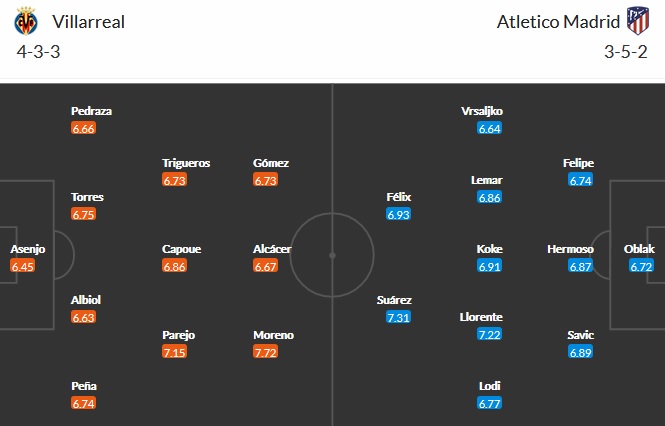Image resolution: width=665 pixels, height=426 pixels.
Task: Select Moreno's 7.72 rating badge
Action: click(x=266, y=353)
